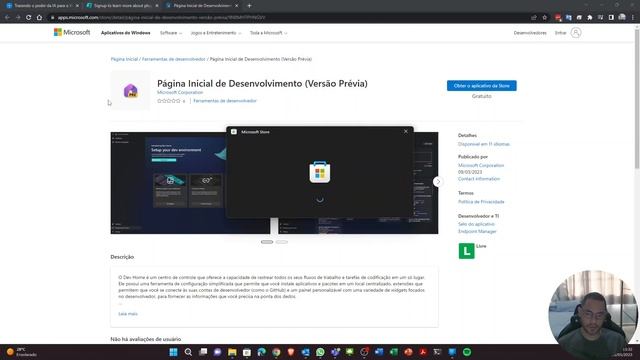640x360 pixels.
Task: Reload the page with the browser refresh icon
Action: pyautogui.click(x=29, y=18)
